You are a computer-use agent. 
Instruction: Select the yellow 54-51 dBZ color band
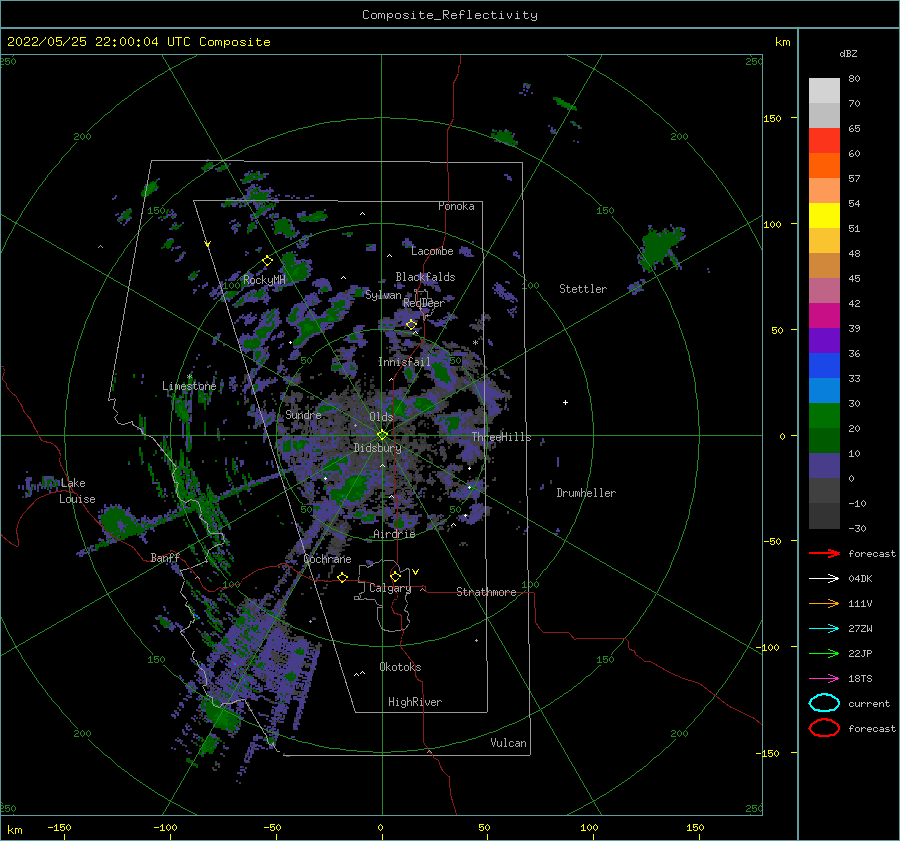pyautogui.click(x=824, y=216)
